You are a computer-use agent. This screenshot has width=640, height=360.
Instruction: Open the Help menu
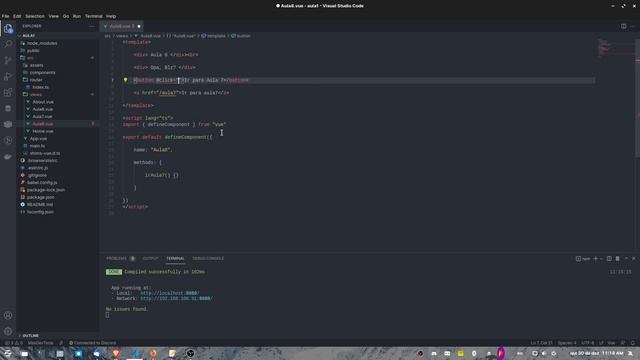click(111, 16)
